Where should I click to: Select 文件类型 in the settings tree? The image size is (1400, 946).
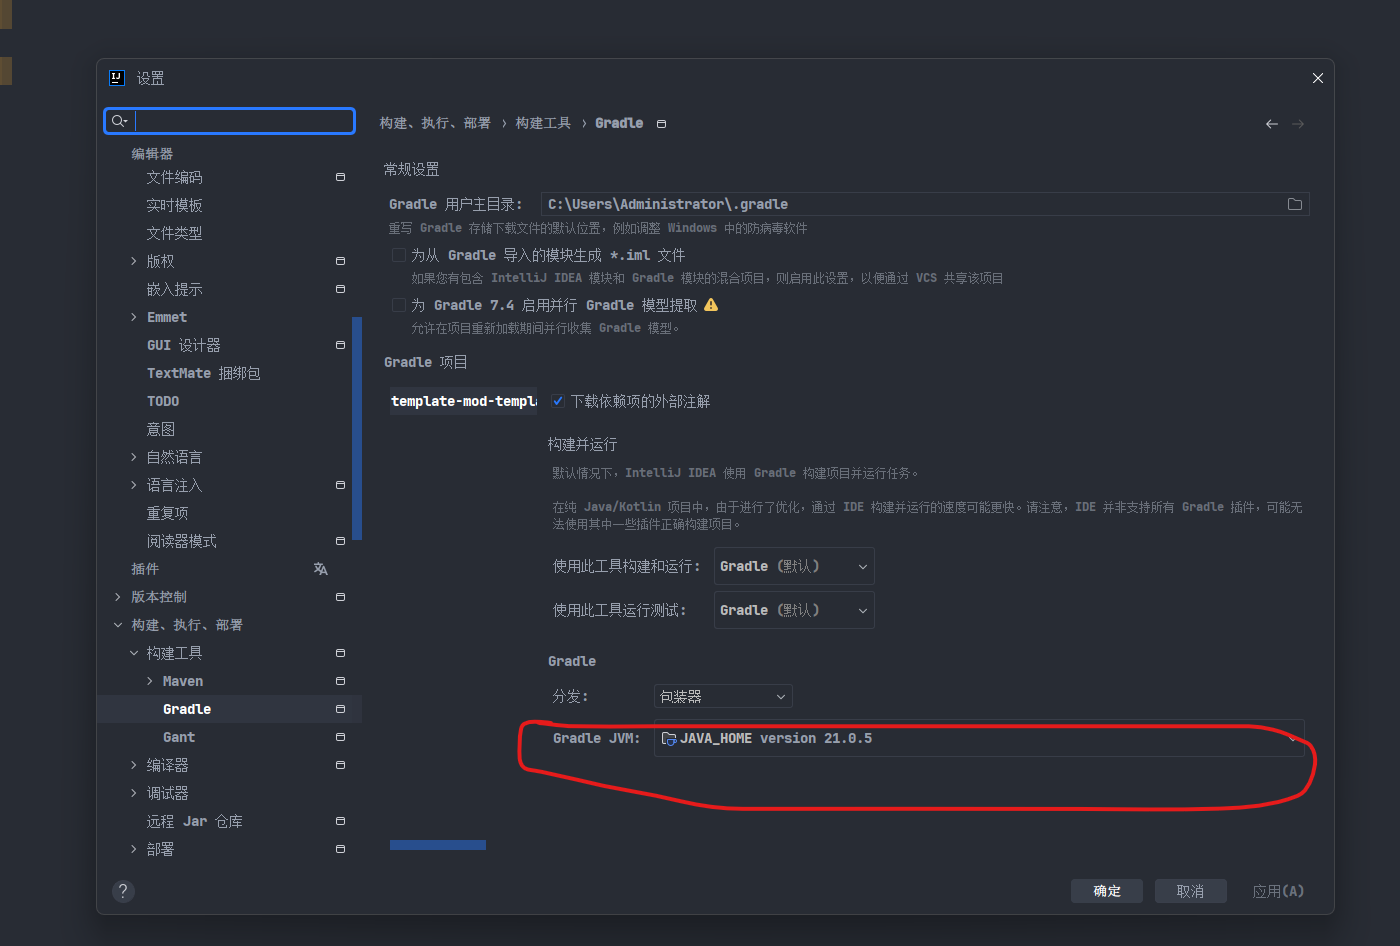(x=174, y=233)
